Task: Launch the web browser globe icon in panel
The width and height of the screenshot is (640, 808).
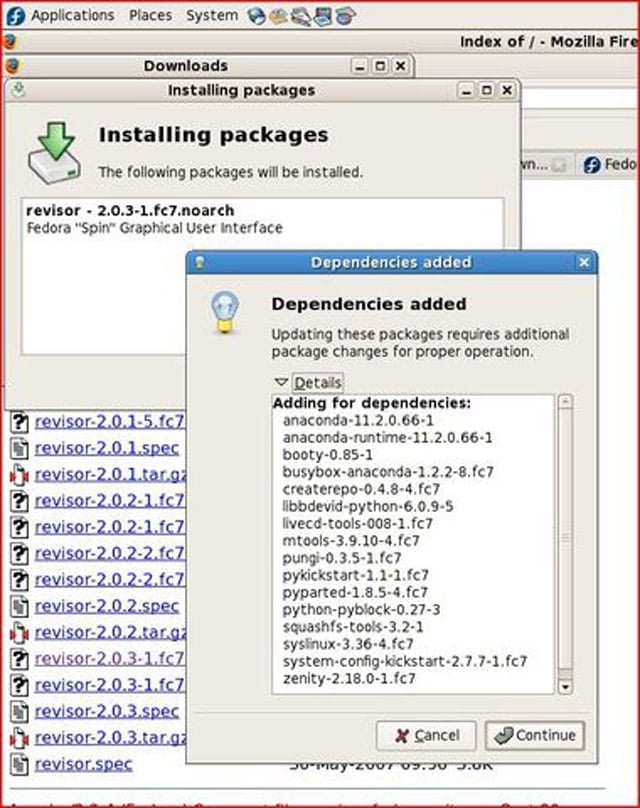Action: coord(256,16)
